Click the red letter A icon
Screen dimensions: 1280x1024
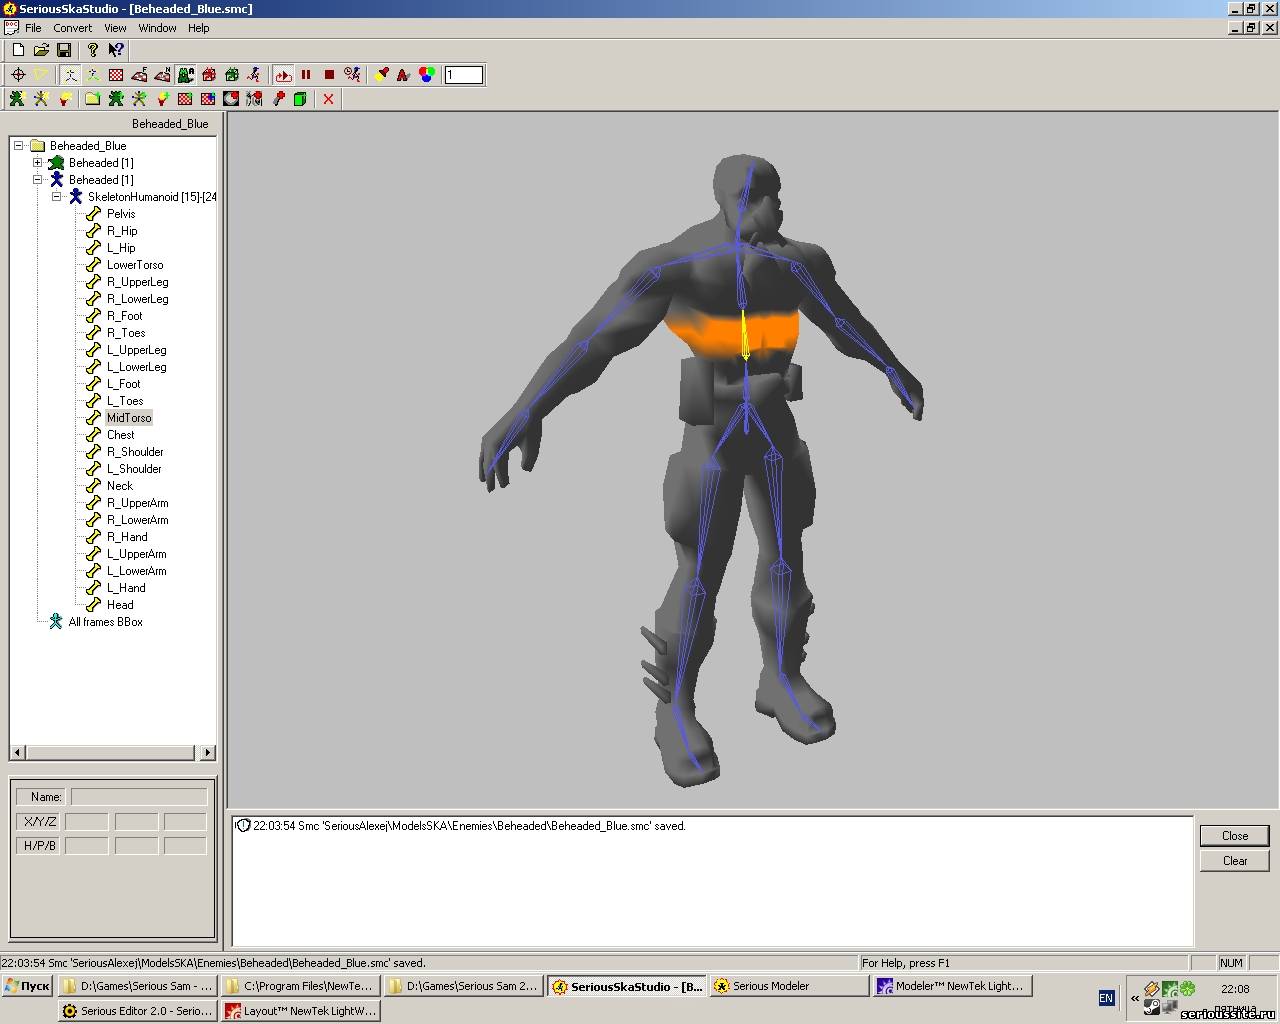click(x=403, y=75)
